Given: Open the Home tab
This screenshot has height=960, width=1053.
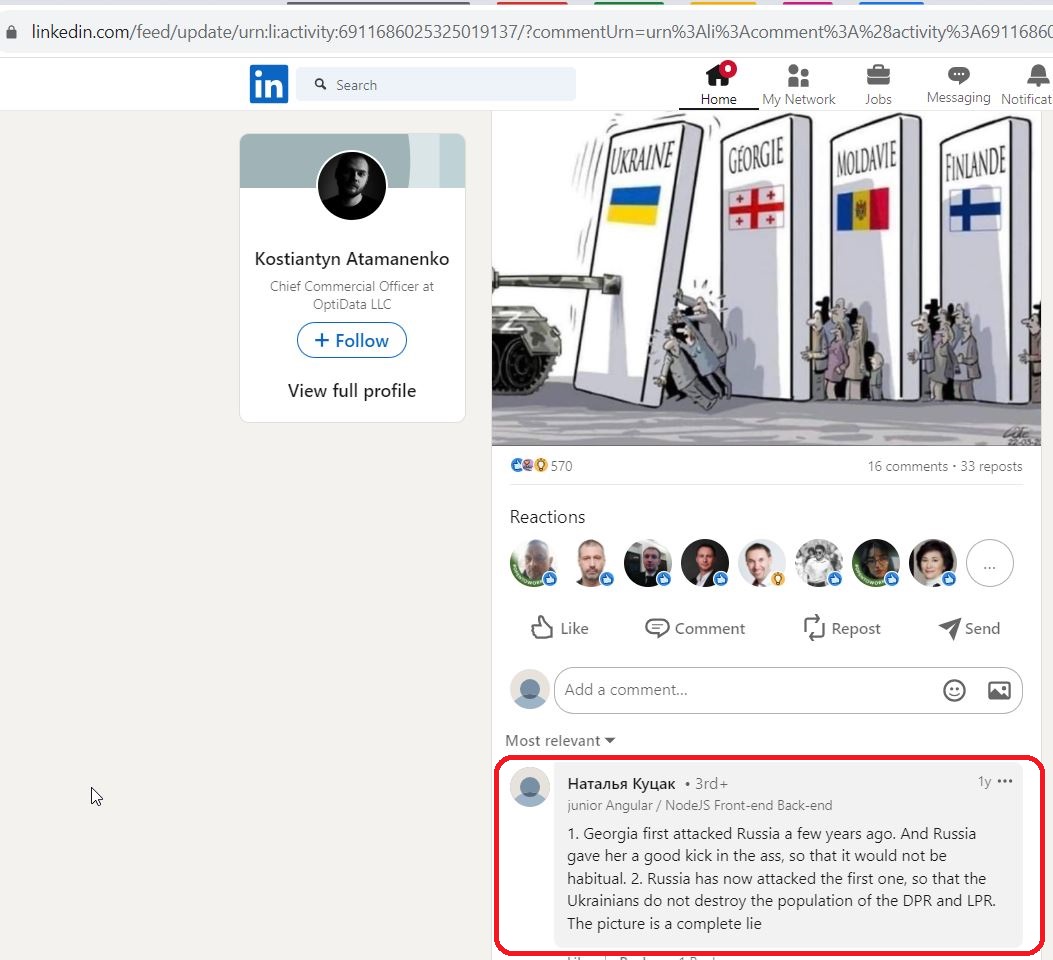Looking at the screenshot, I should 719,85.
